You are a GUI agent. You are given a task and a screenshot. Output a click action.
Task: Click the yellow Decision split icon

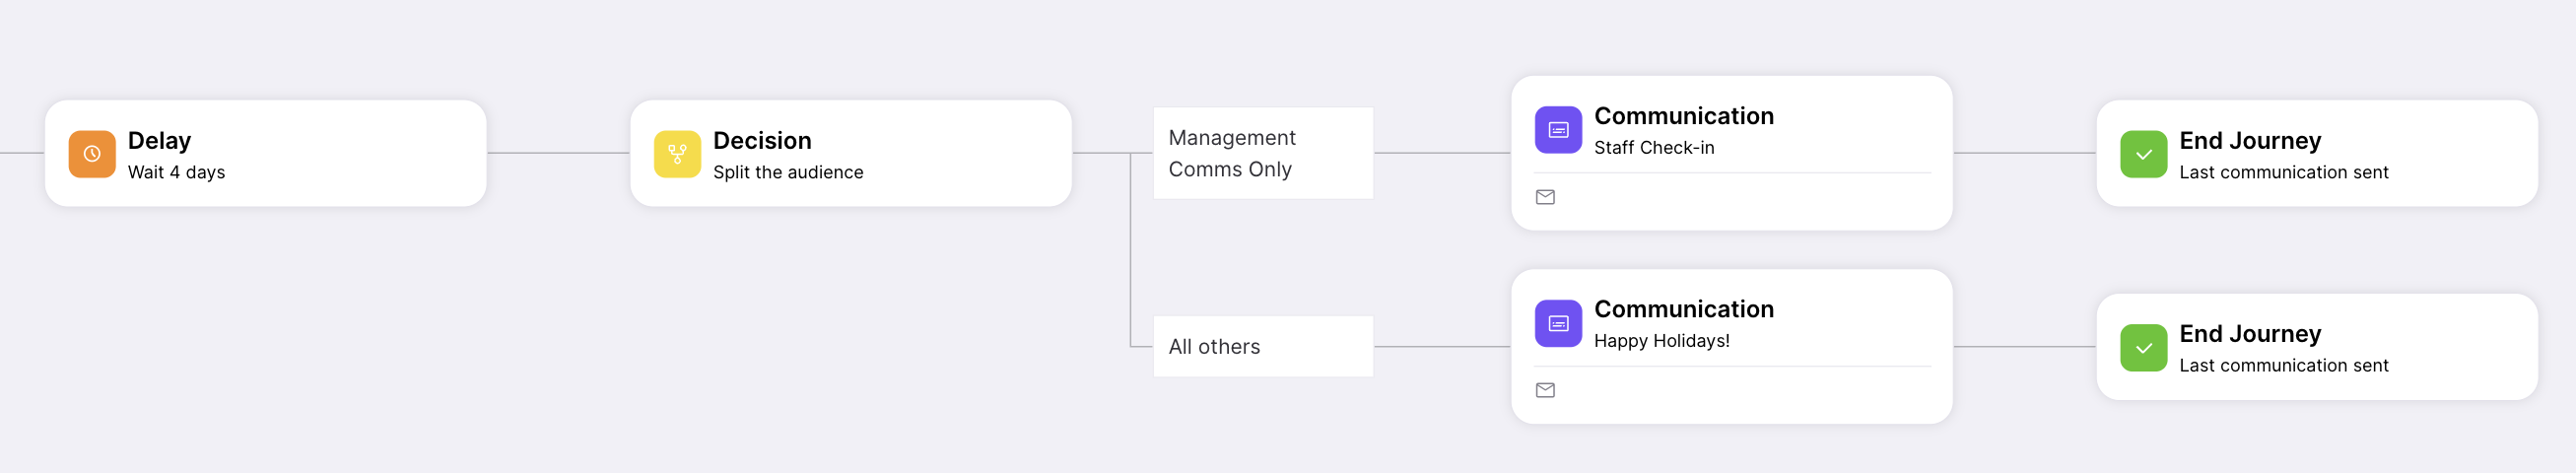677,154
